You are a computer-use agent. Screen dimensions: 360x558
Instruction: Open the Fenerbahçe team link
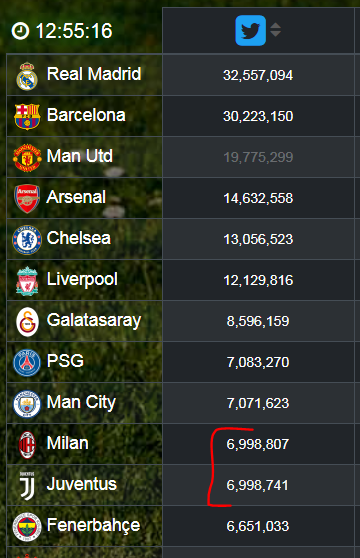coord(94,526)
